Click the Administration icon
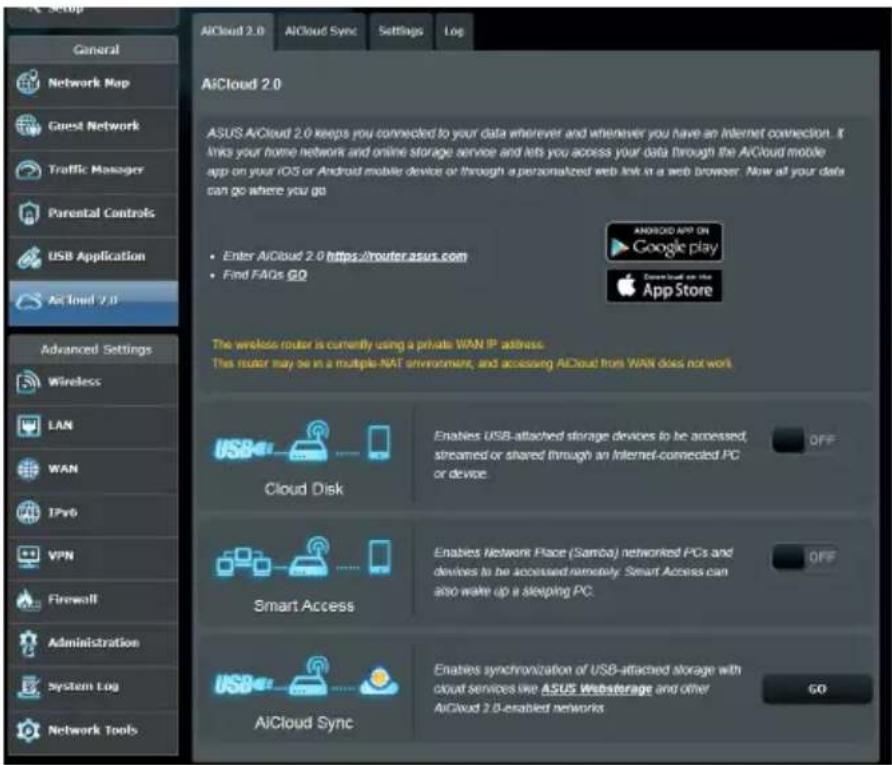 [28, 643]
